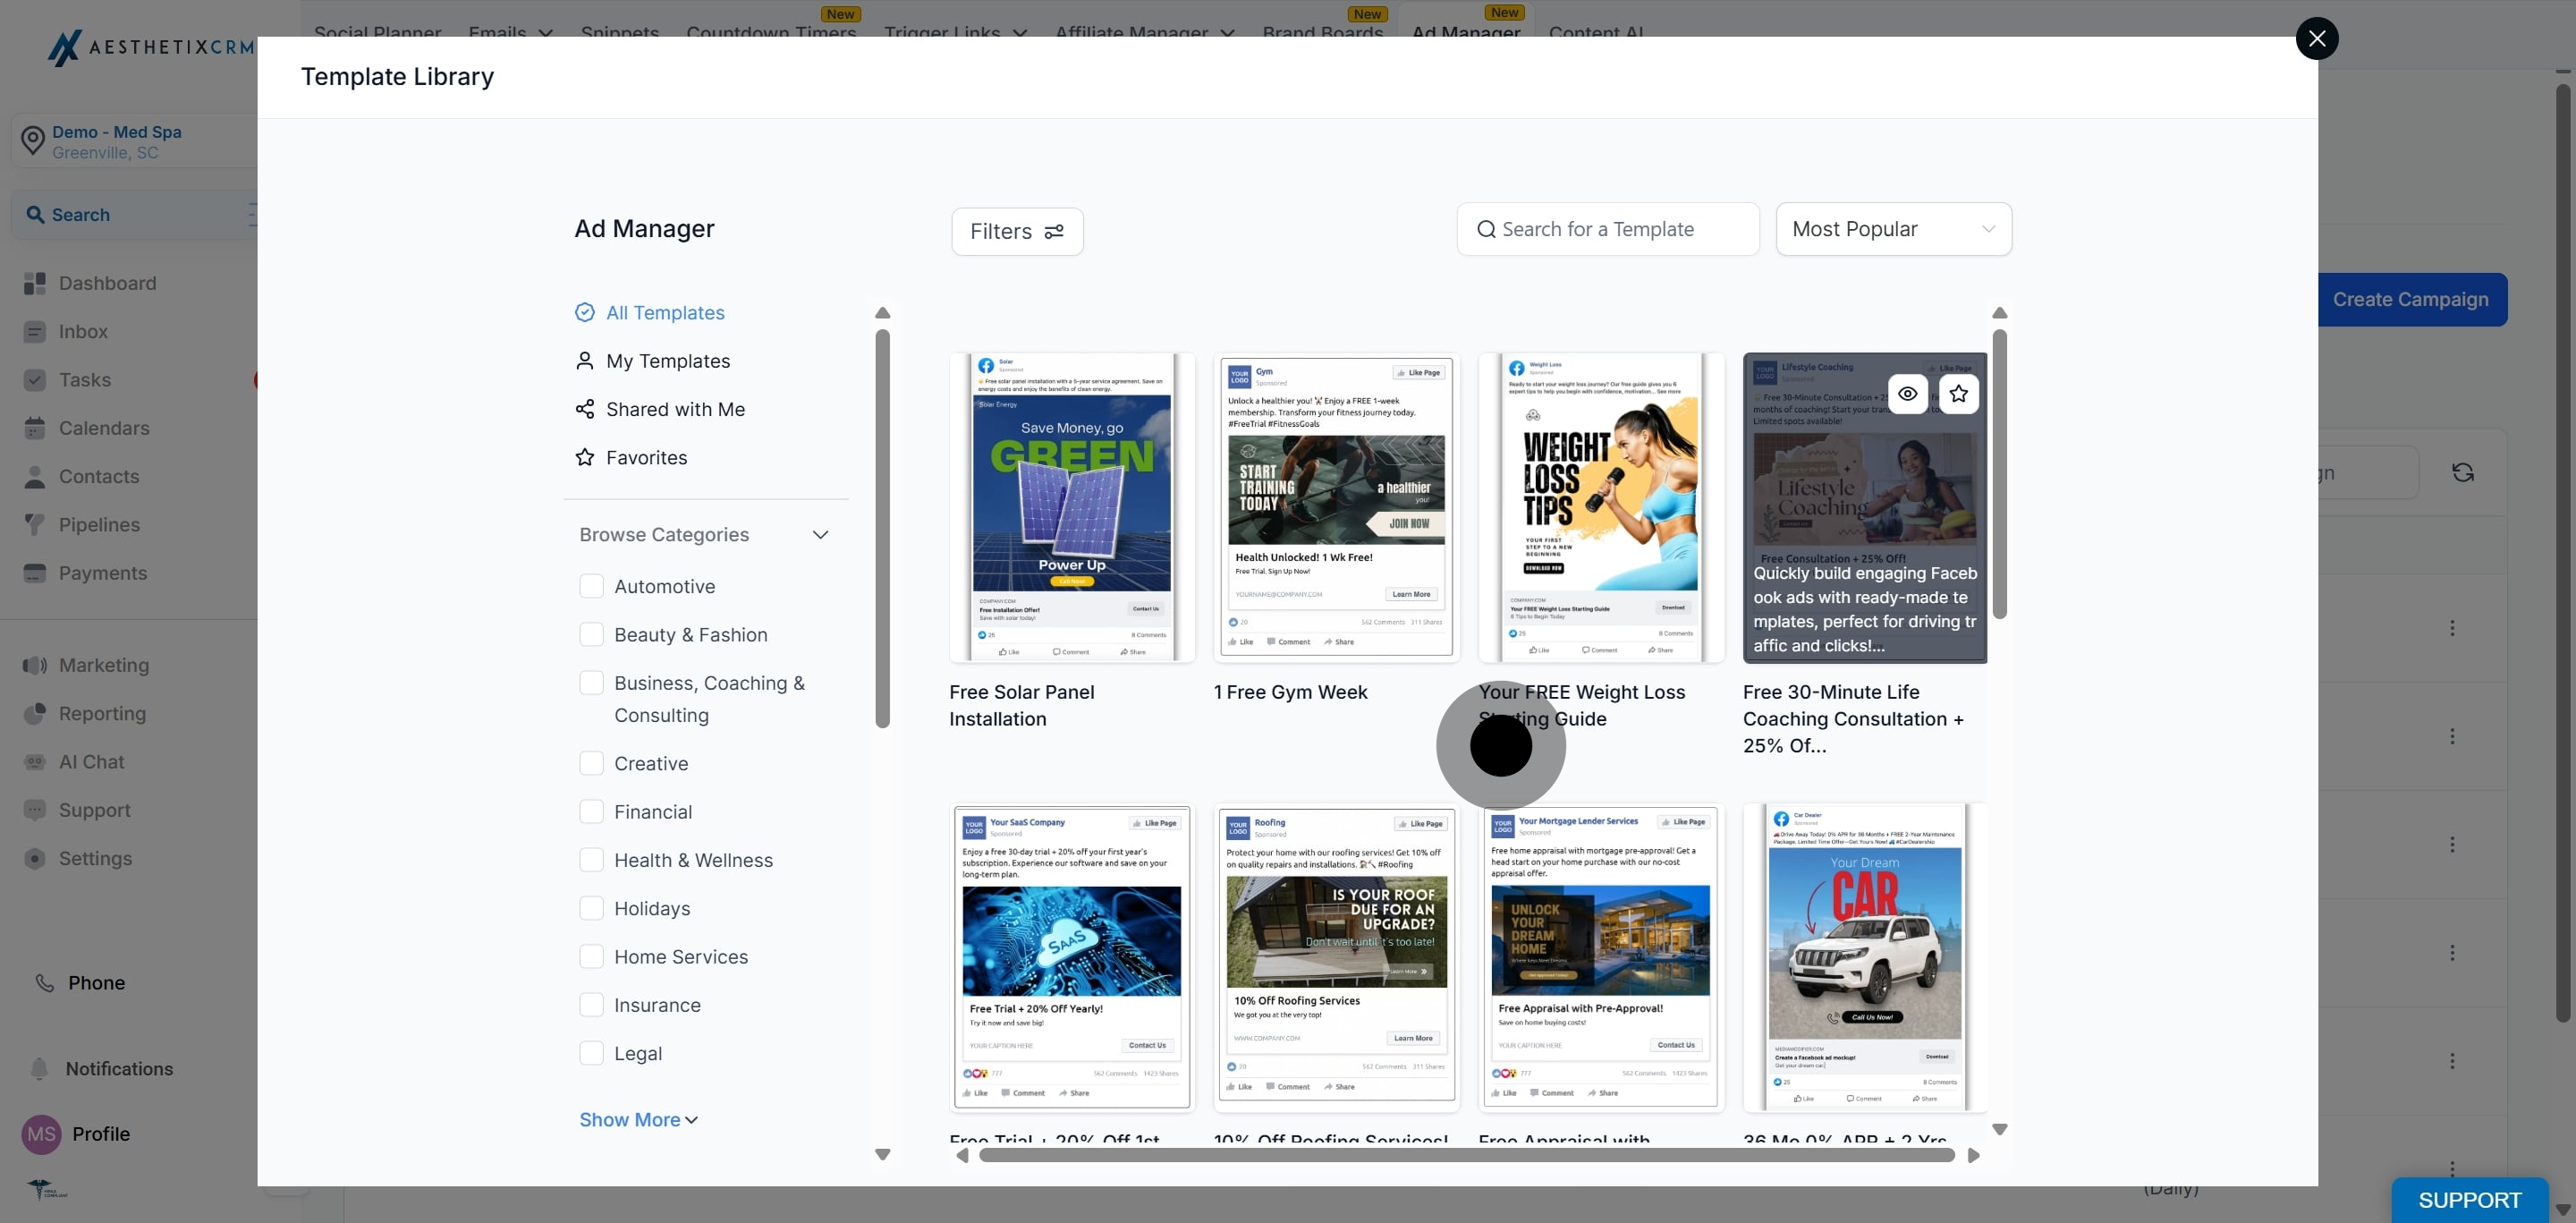Click the horizontal scrollbar under the templates grid
This screenshot has height=1223, width=2576.
point(1466,1155)
